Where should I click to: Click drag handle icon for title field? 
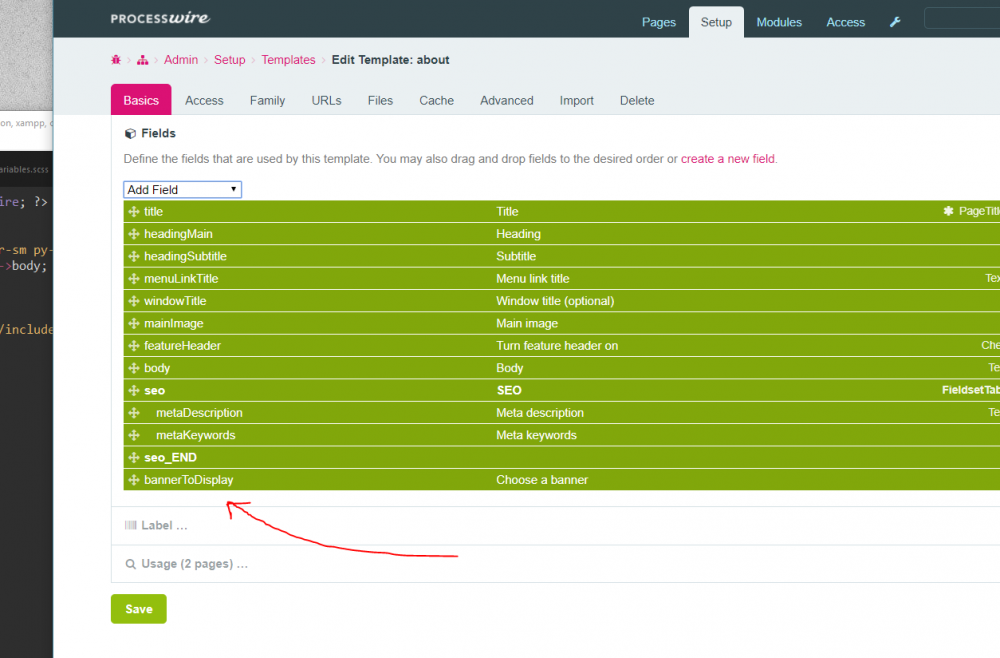point(134,212)
